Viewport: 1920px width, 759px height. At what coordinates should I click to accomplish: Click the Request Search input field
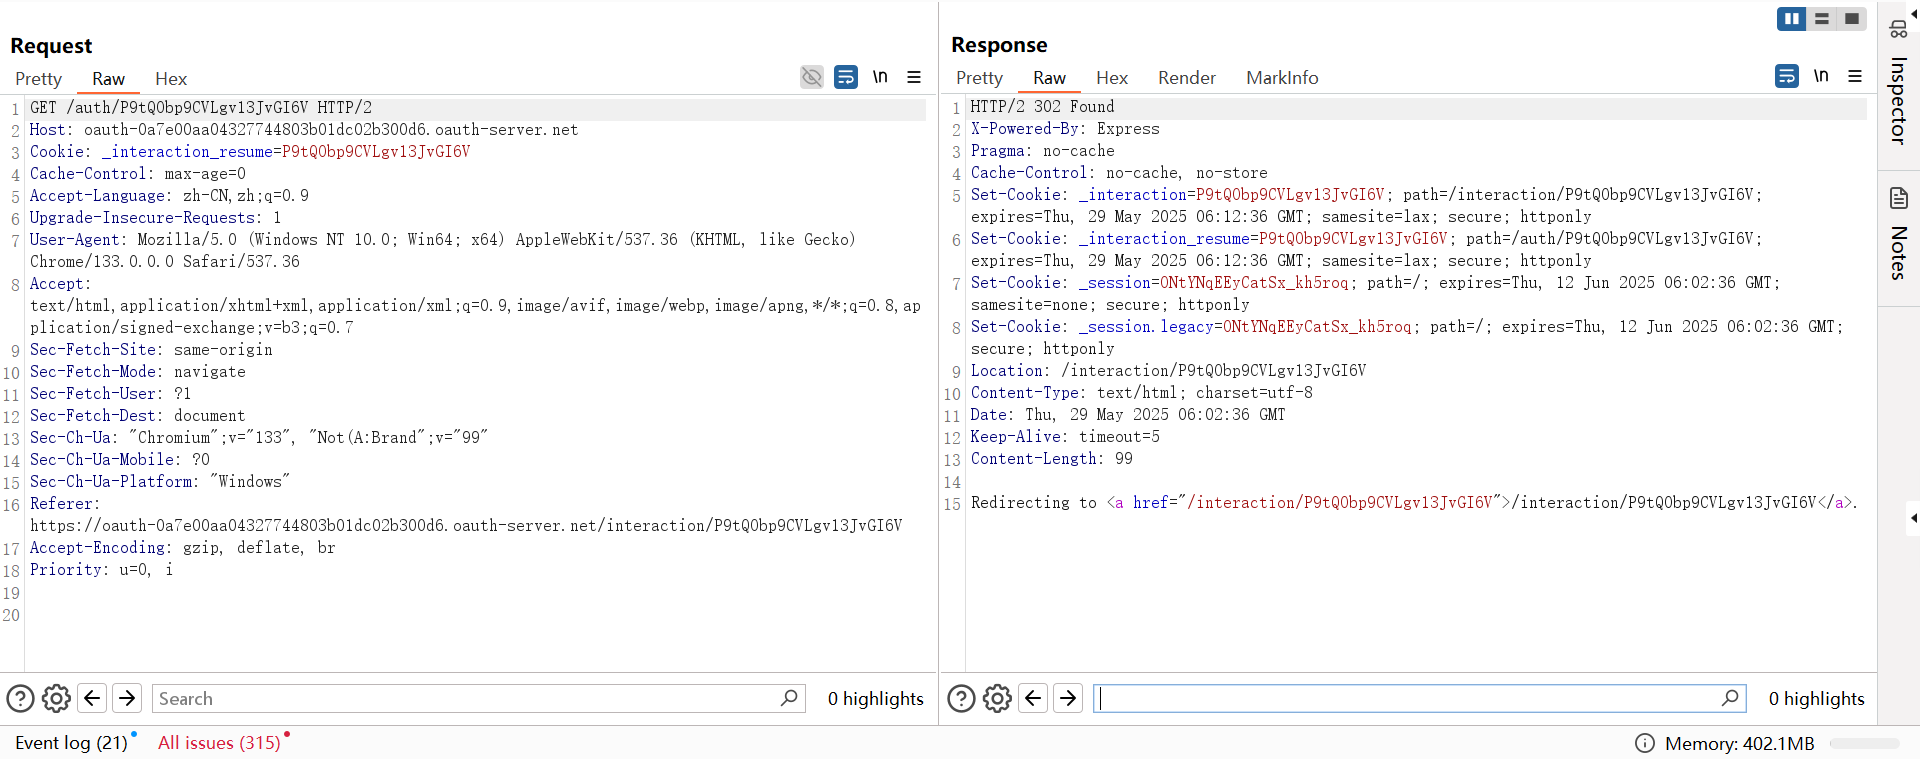pyautogui.click(x=465, y=698)
